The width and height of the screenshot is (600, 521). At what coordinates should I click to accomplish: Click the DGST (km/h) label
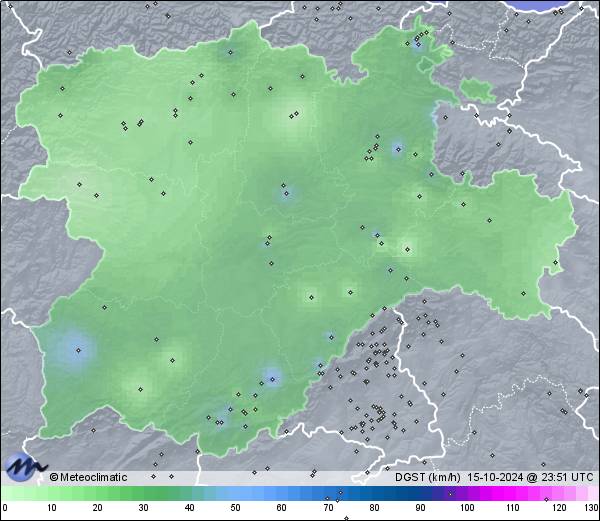428,477
